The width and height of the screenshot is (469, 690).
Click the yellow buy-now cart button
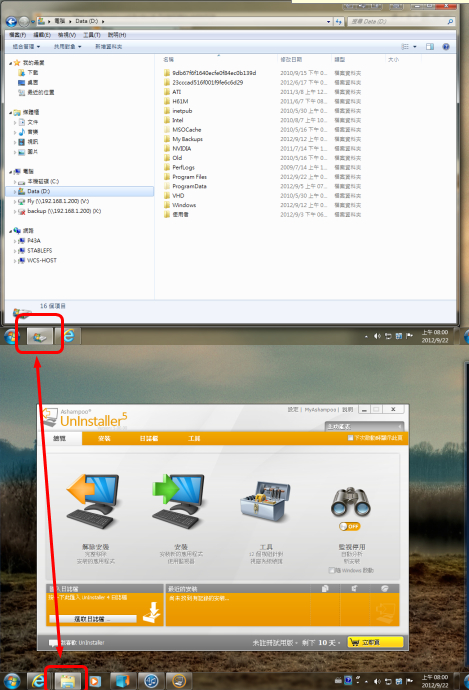coord(375,642)
